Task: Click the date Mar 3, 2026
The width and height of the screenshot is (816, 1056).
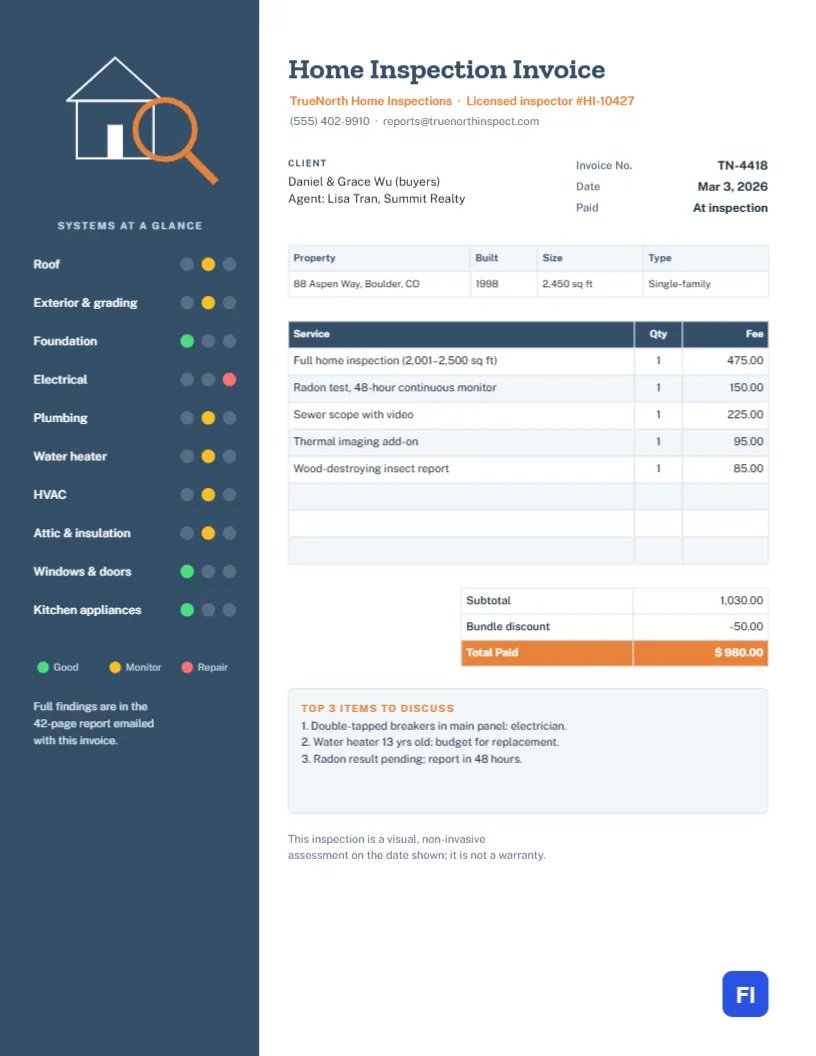Action: 733,187
